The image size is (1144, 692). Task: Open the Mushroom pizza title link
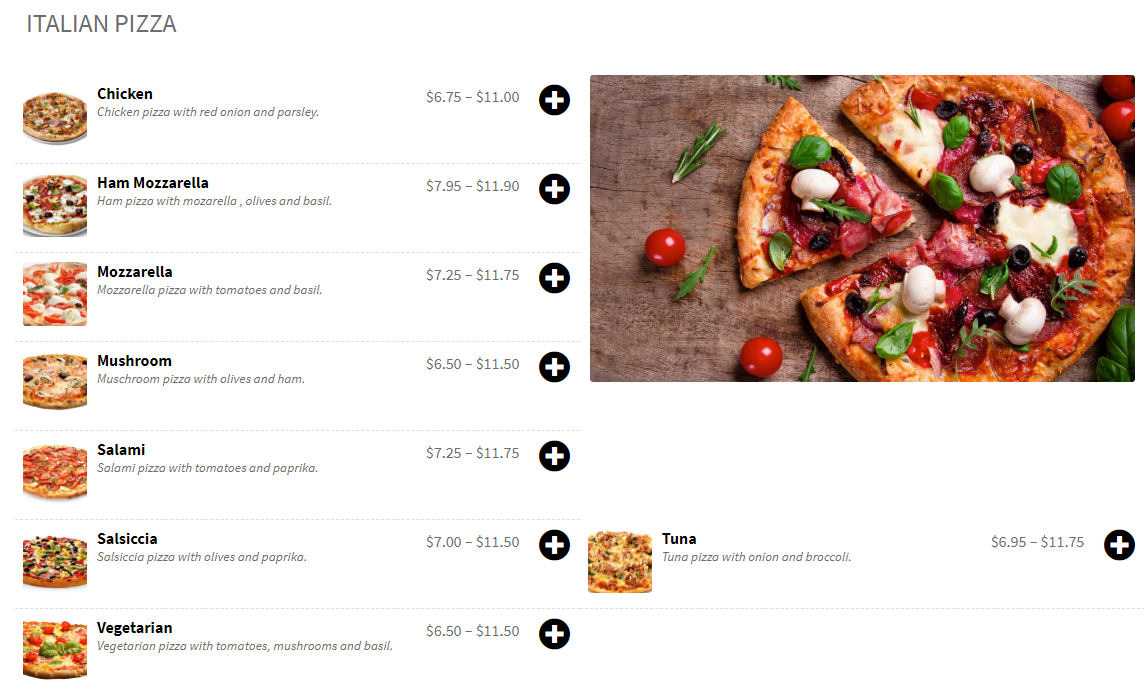click(x=134, y=361)
